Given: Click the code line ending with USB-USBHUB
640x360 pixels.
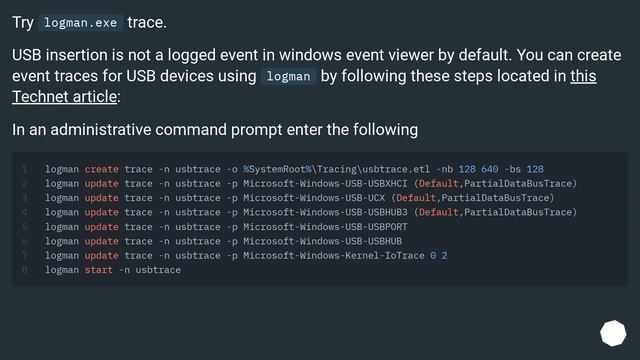Looking at the screenshot, I should pyautogui.click(x=223, y=241).
